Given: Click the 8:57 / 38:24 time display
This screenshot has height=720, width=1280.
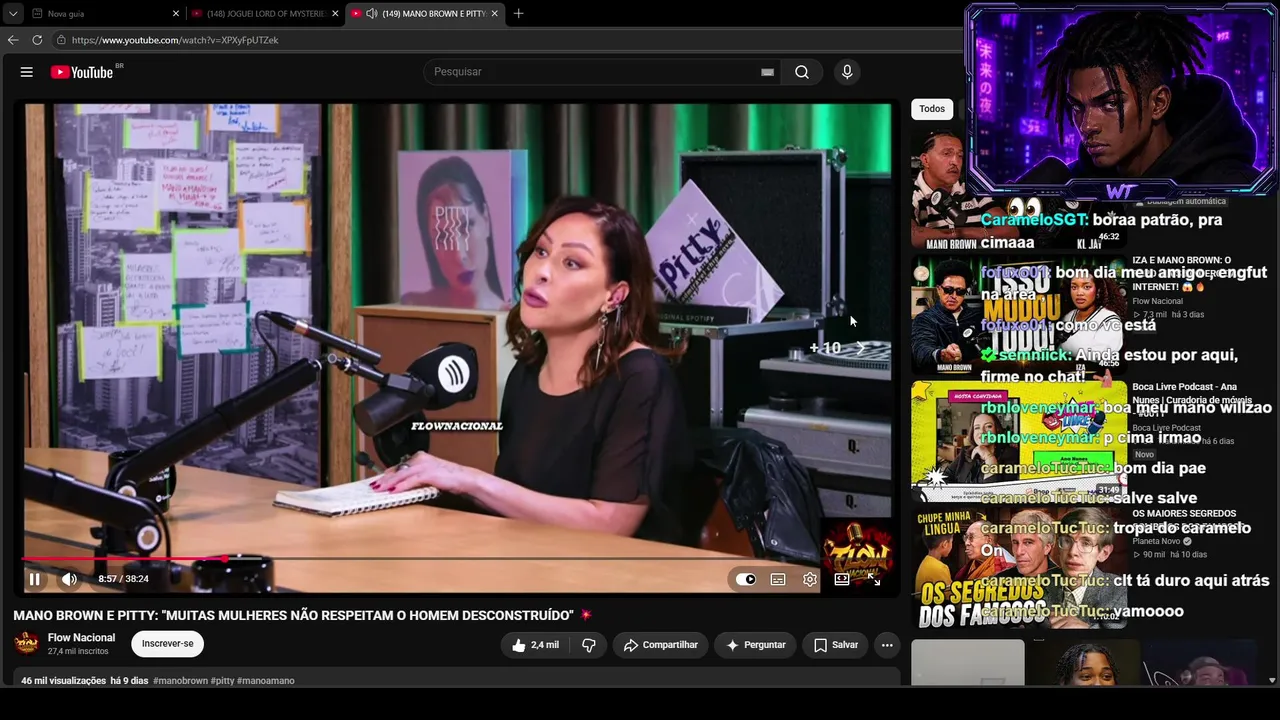Looking at the screenshot, I should click(123, 579).
